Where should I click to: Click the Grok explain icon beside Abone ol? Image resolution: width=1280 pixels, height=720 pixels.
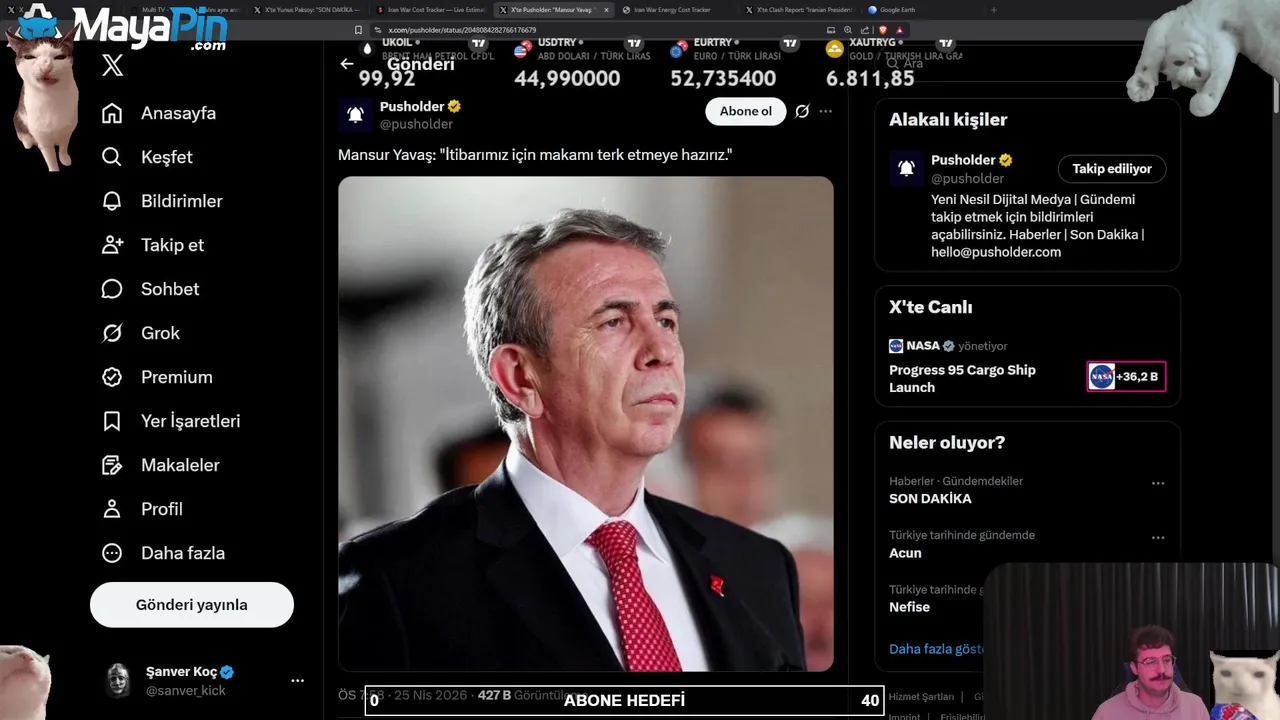pos(802,111)
